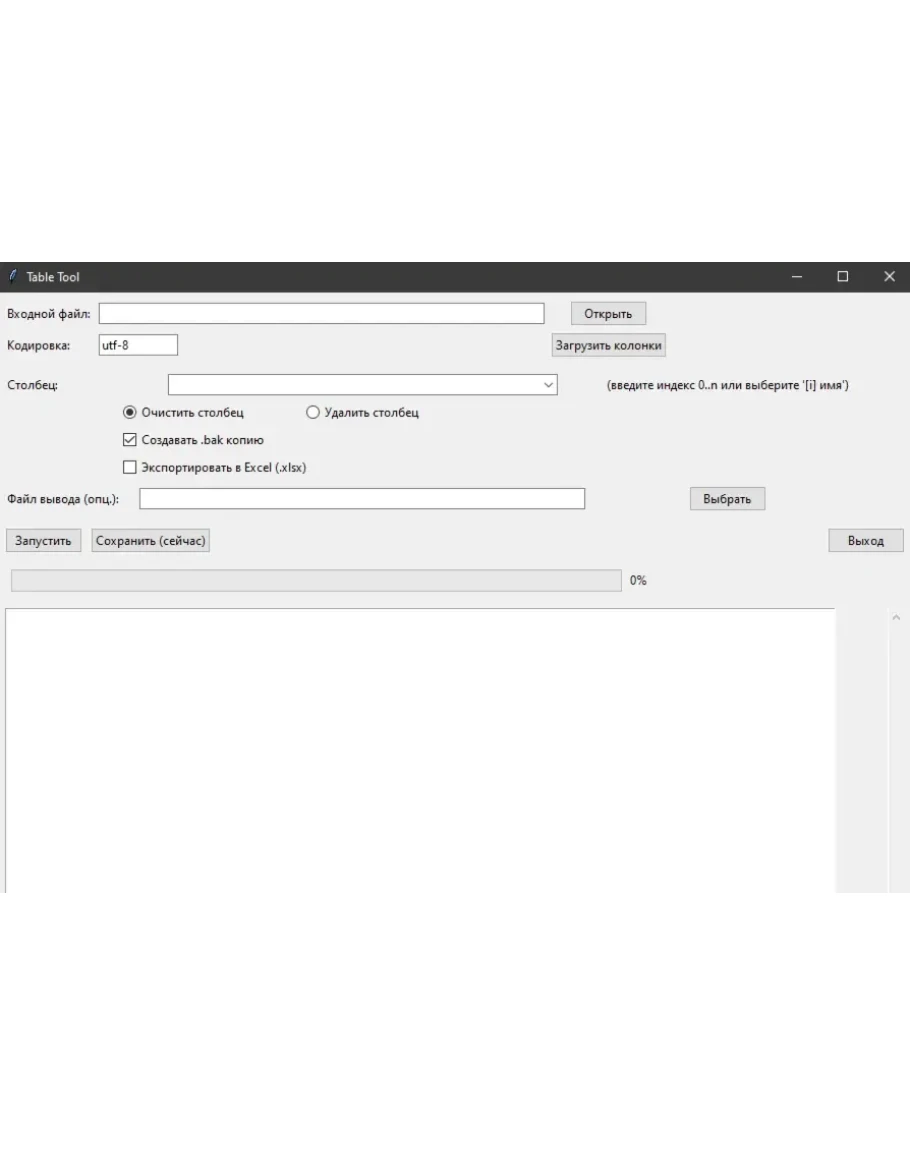The width and height of the screenshot is (910, 1155).
Task: Click the 'Файл вывода (опц.)' input field
Action: tap(361, 498)
